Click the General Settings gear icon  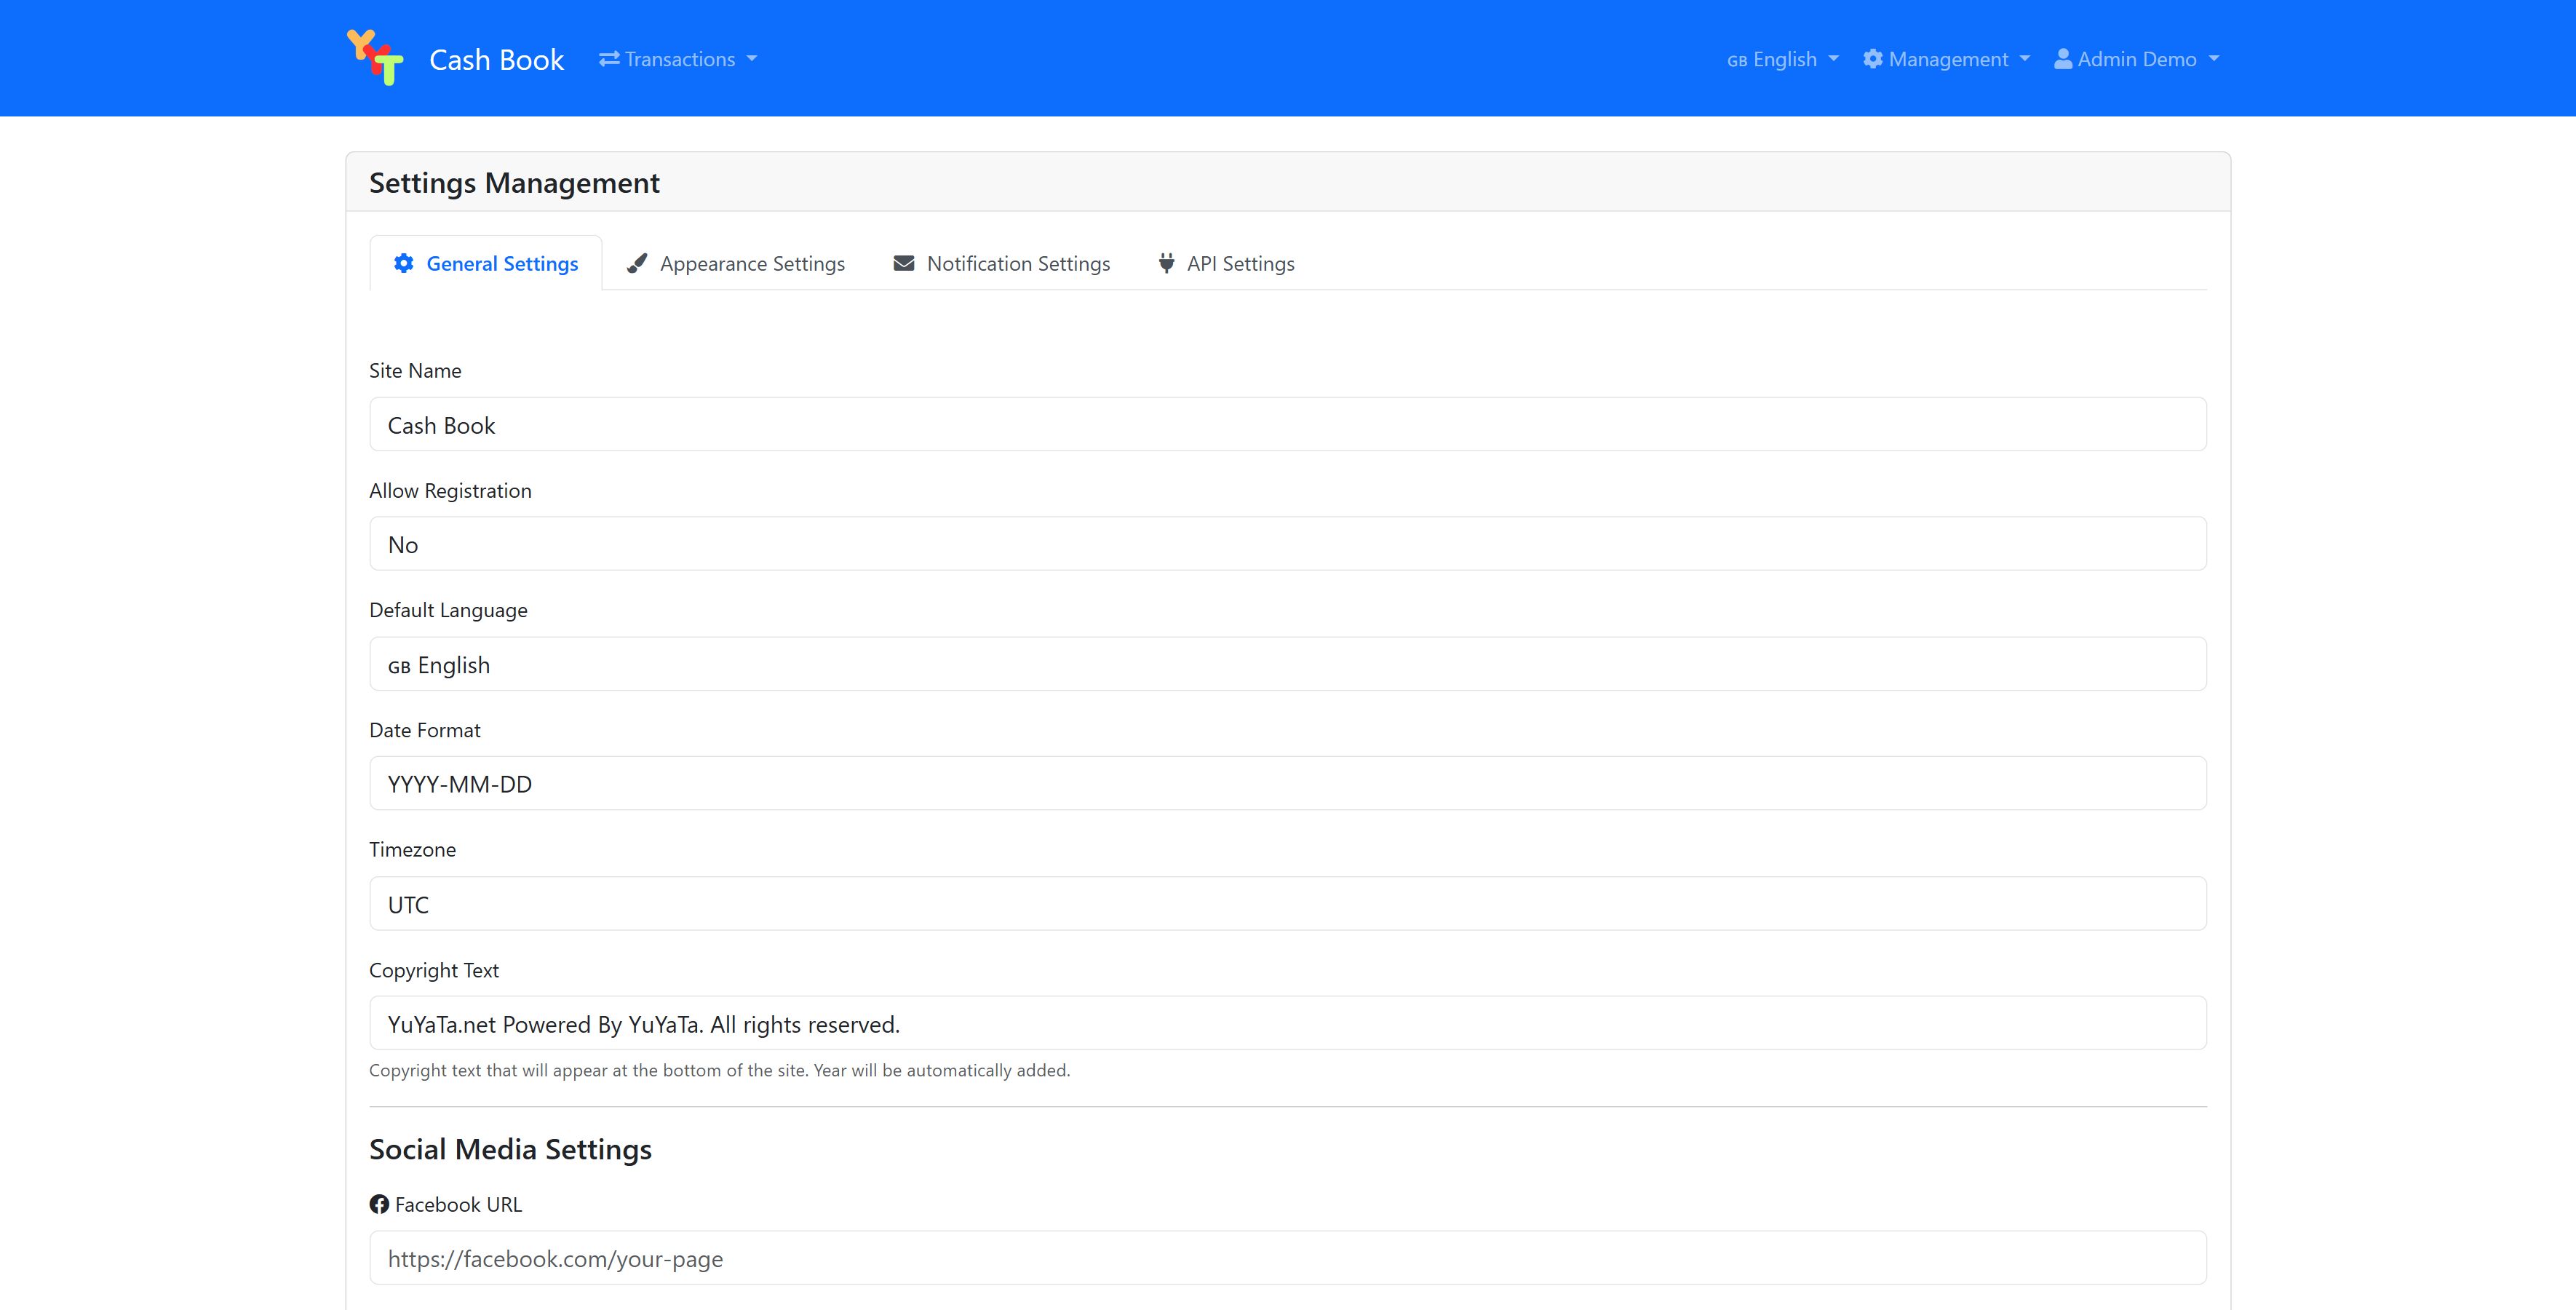(404, 263)
